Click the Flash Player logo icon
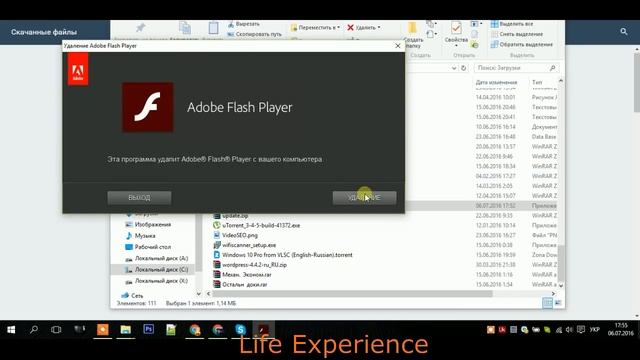Screen dimensions: 640x360 [147, 107]
